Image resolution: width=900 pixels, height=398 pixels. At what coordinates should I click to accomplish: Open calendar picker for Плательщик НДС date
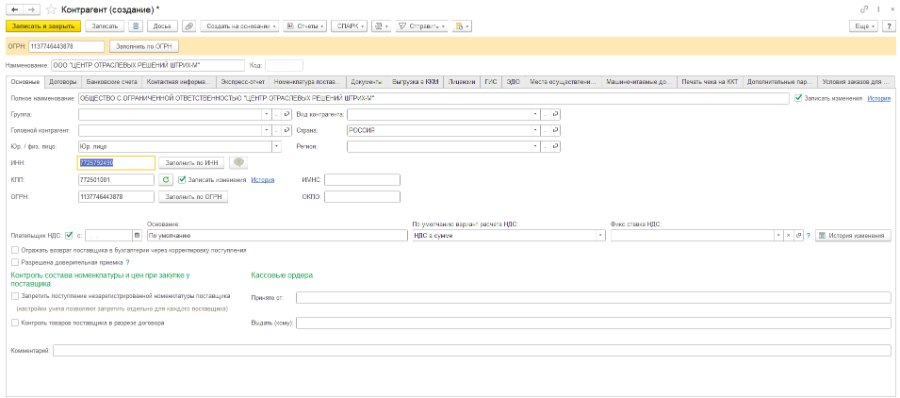pos(137,235)
